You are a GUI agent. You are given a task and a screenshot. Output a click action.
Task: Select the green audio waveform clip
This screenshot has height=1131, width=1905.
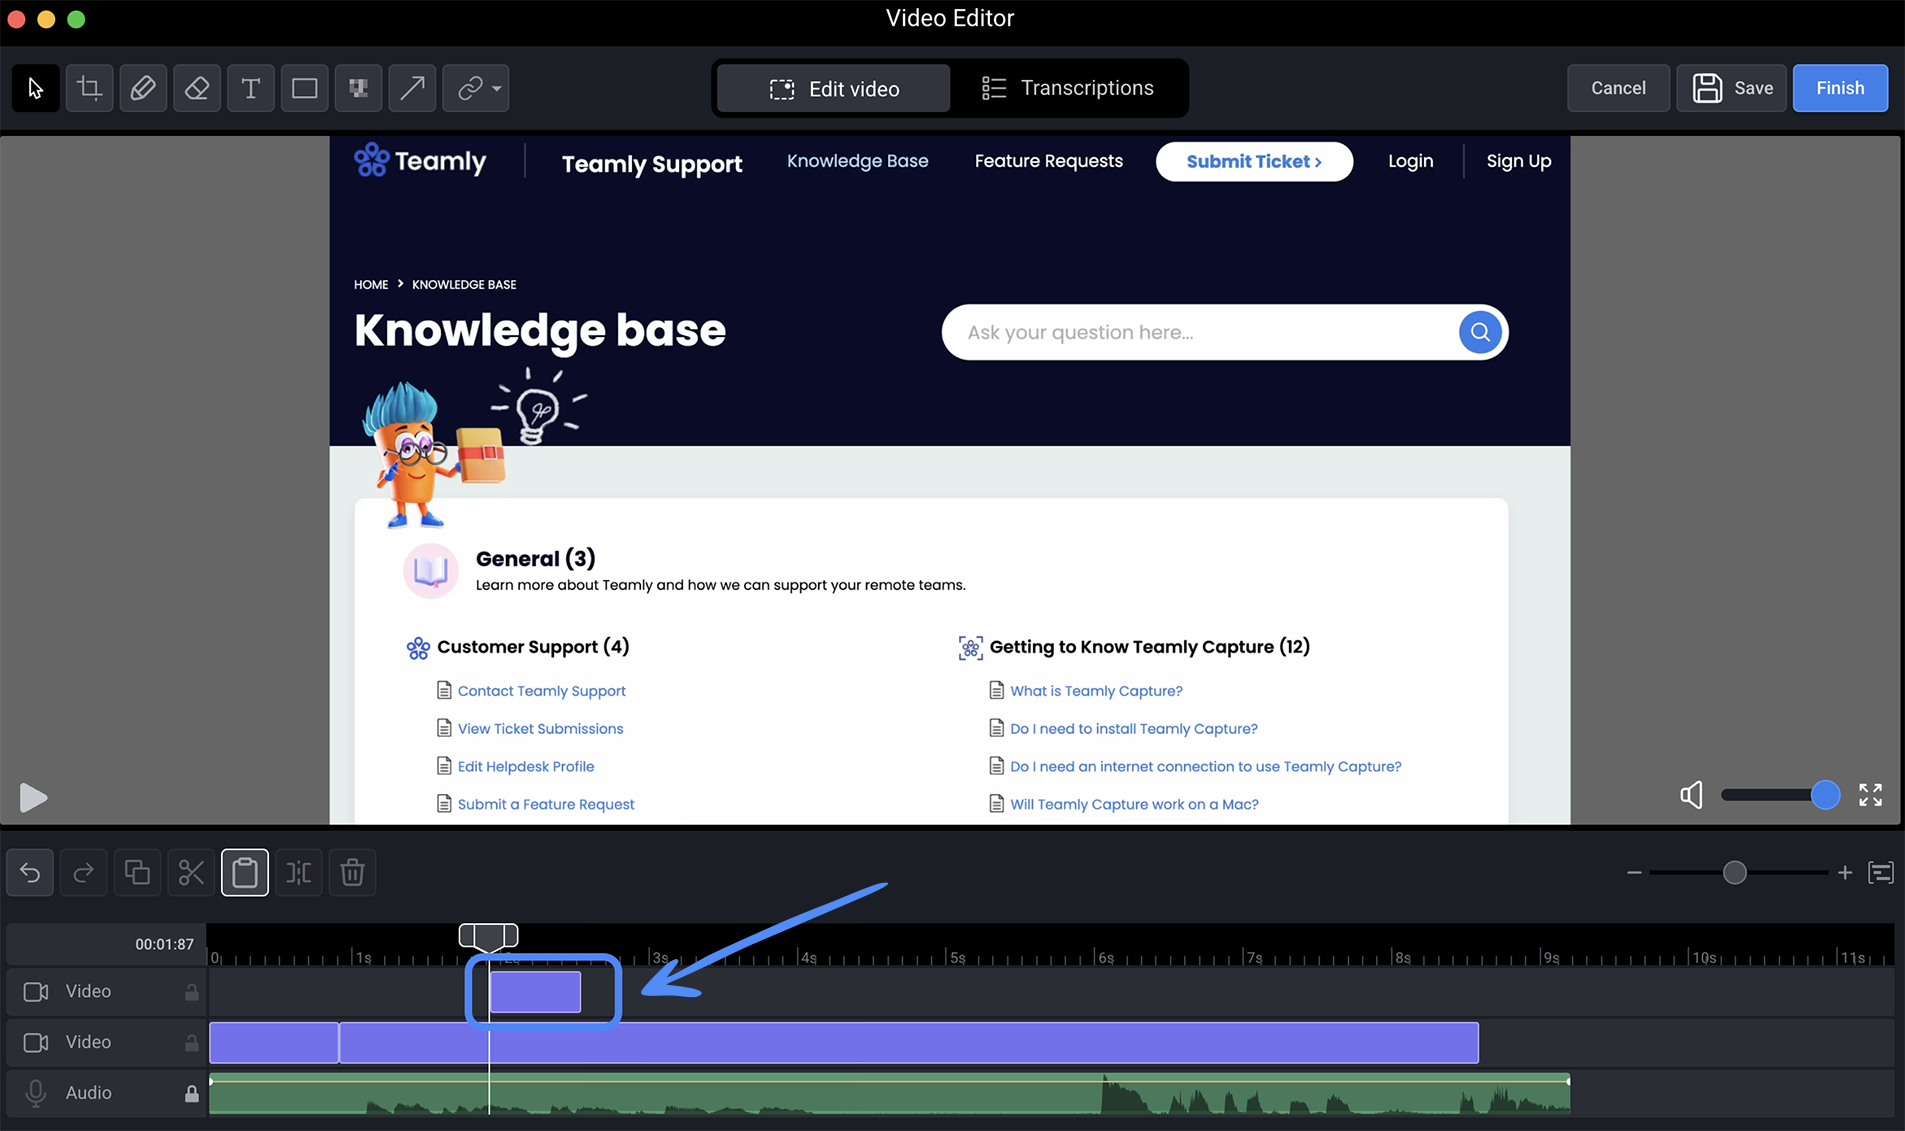pos(889,1094)
